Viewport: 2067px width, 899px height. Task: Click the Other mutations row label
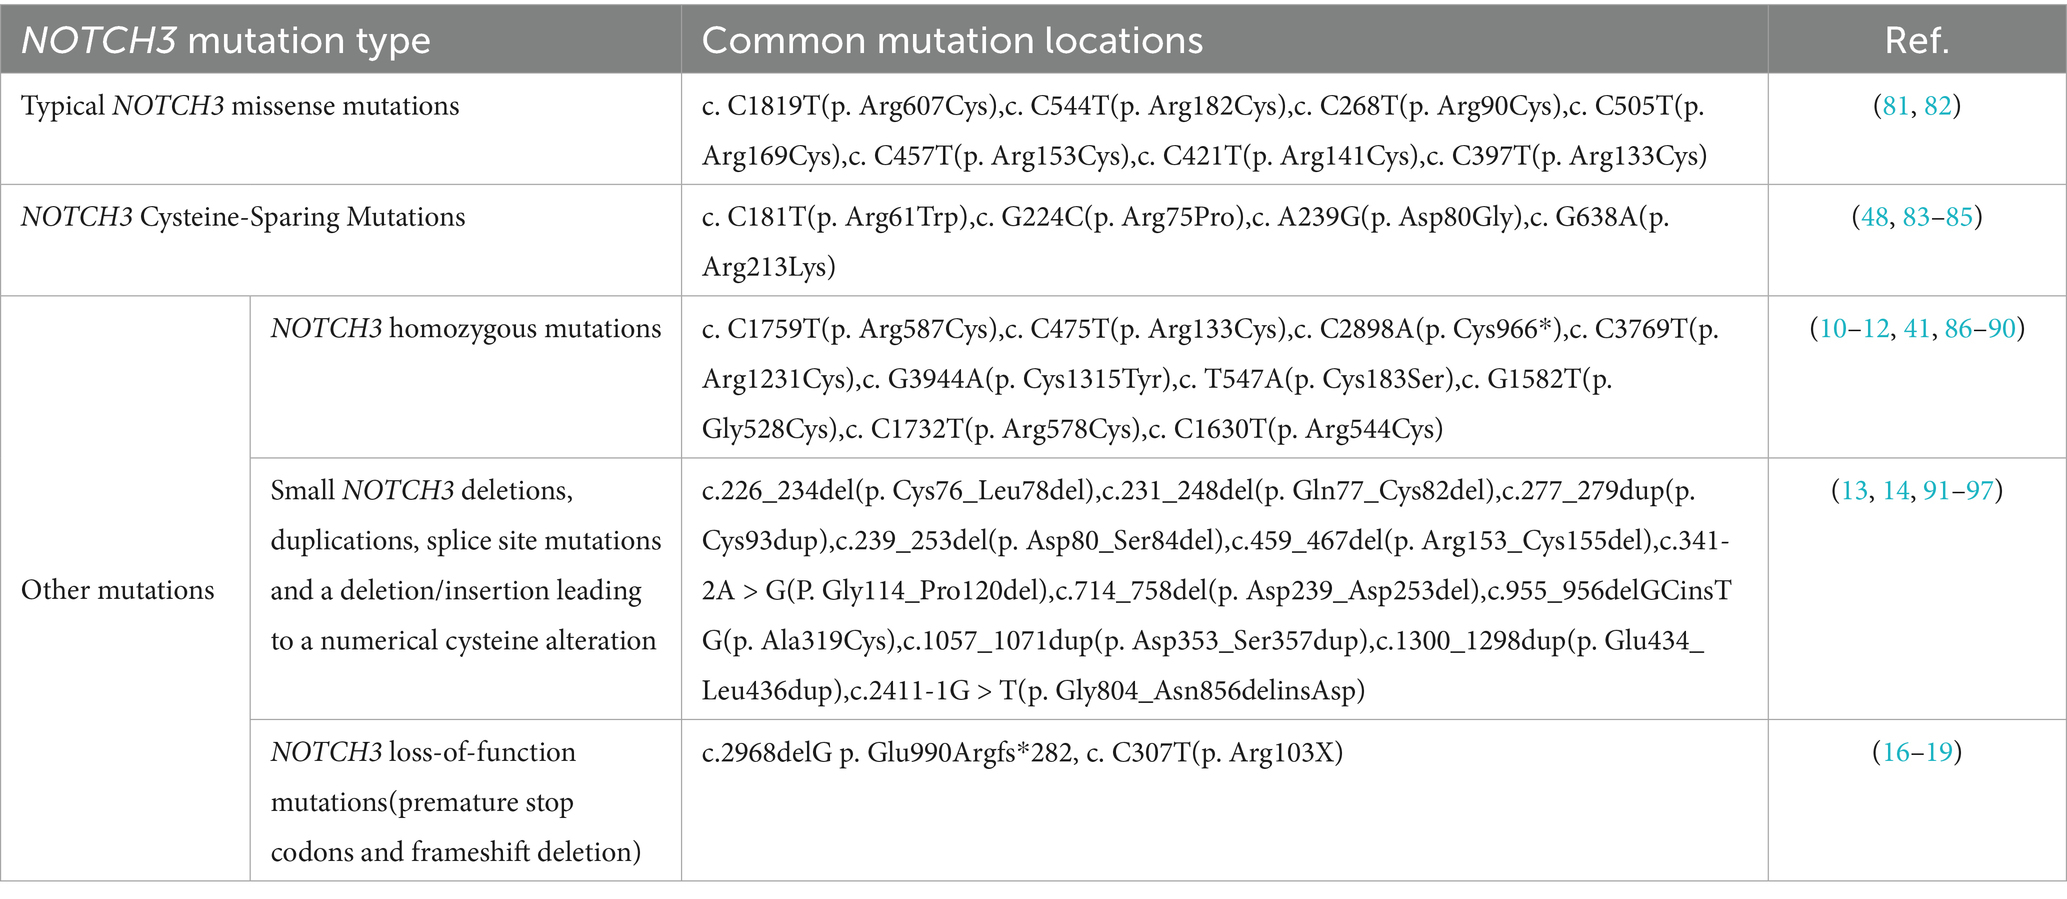(x=118, y=590)
